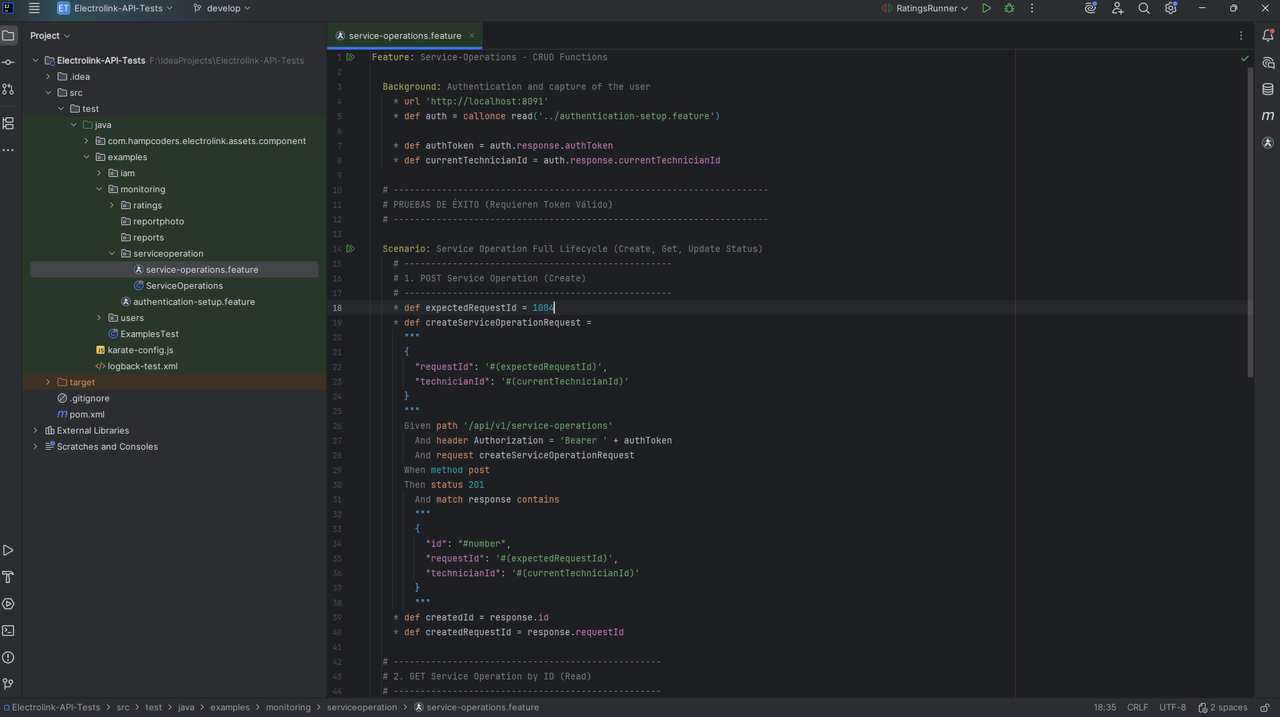Open the Notifications bell panel
This screenshot has width=1280, height=717.
1268,35
